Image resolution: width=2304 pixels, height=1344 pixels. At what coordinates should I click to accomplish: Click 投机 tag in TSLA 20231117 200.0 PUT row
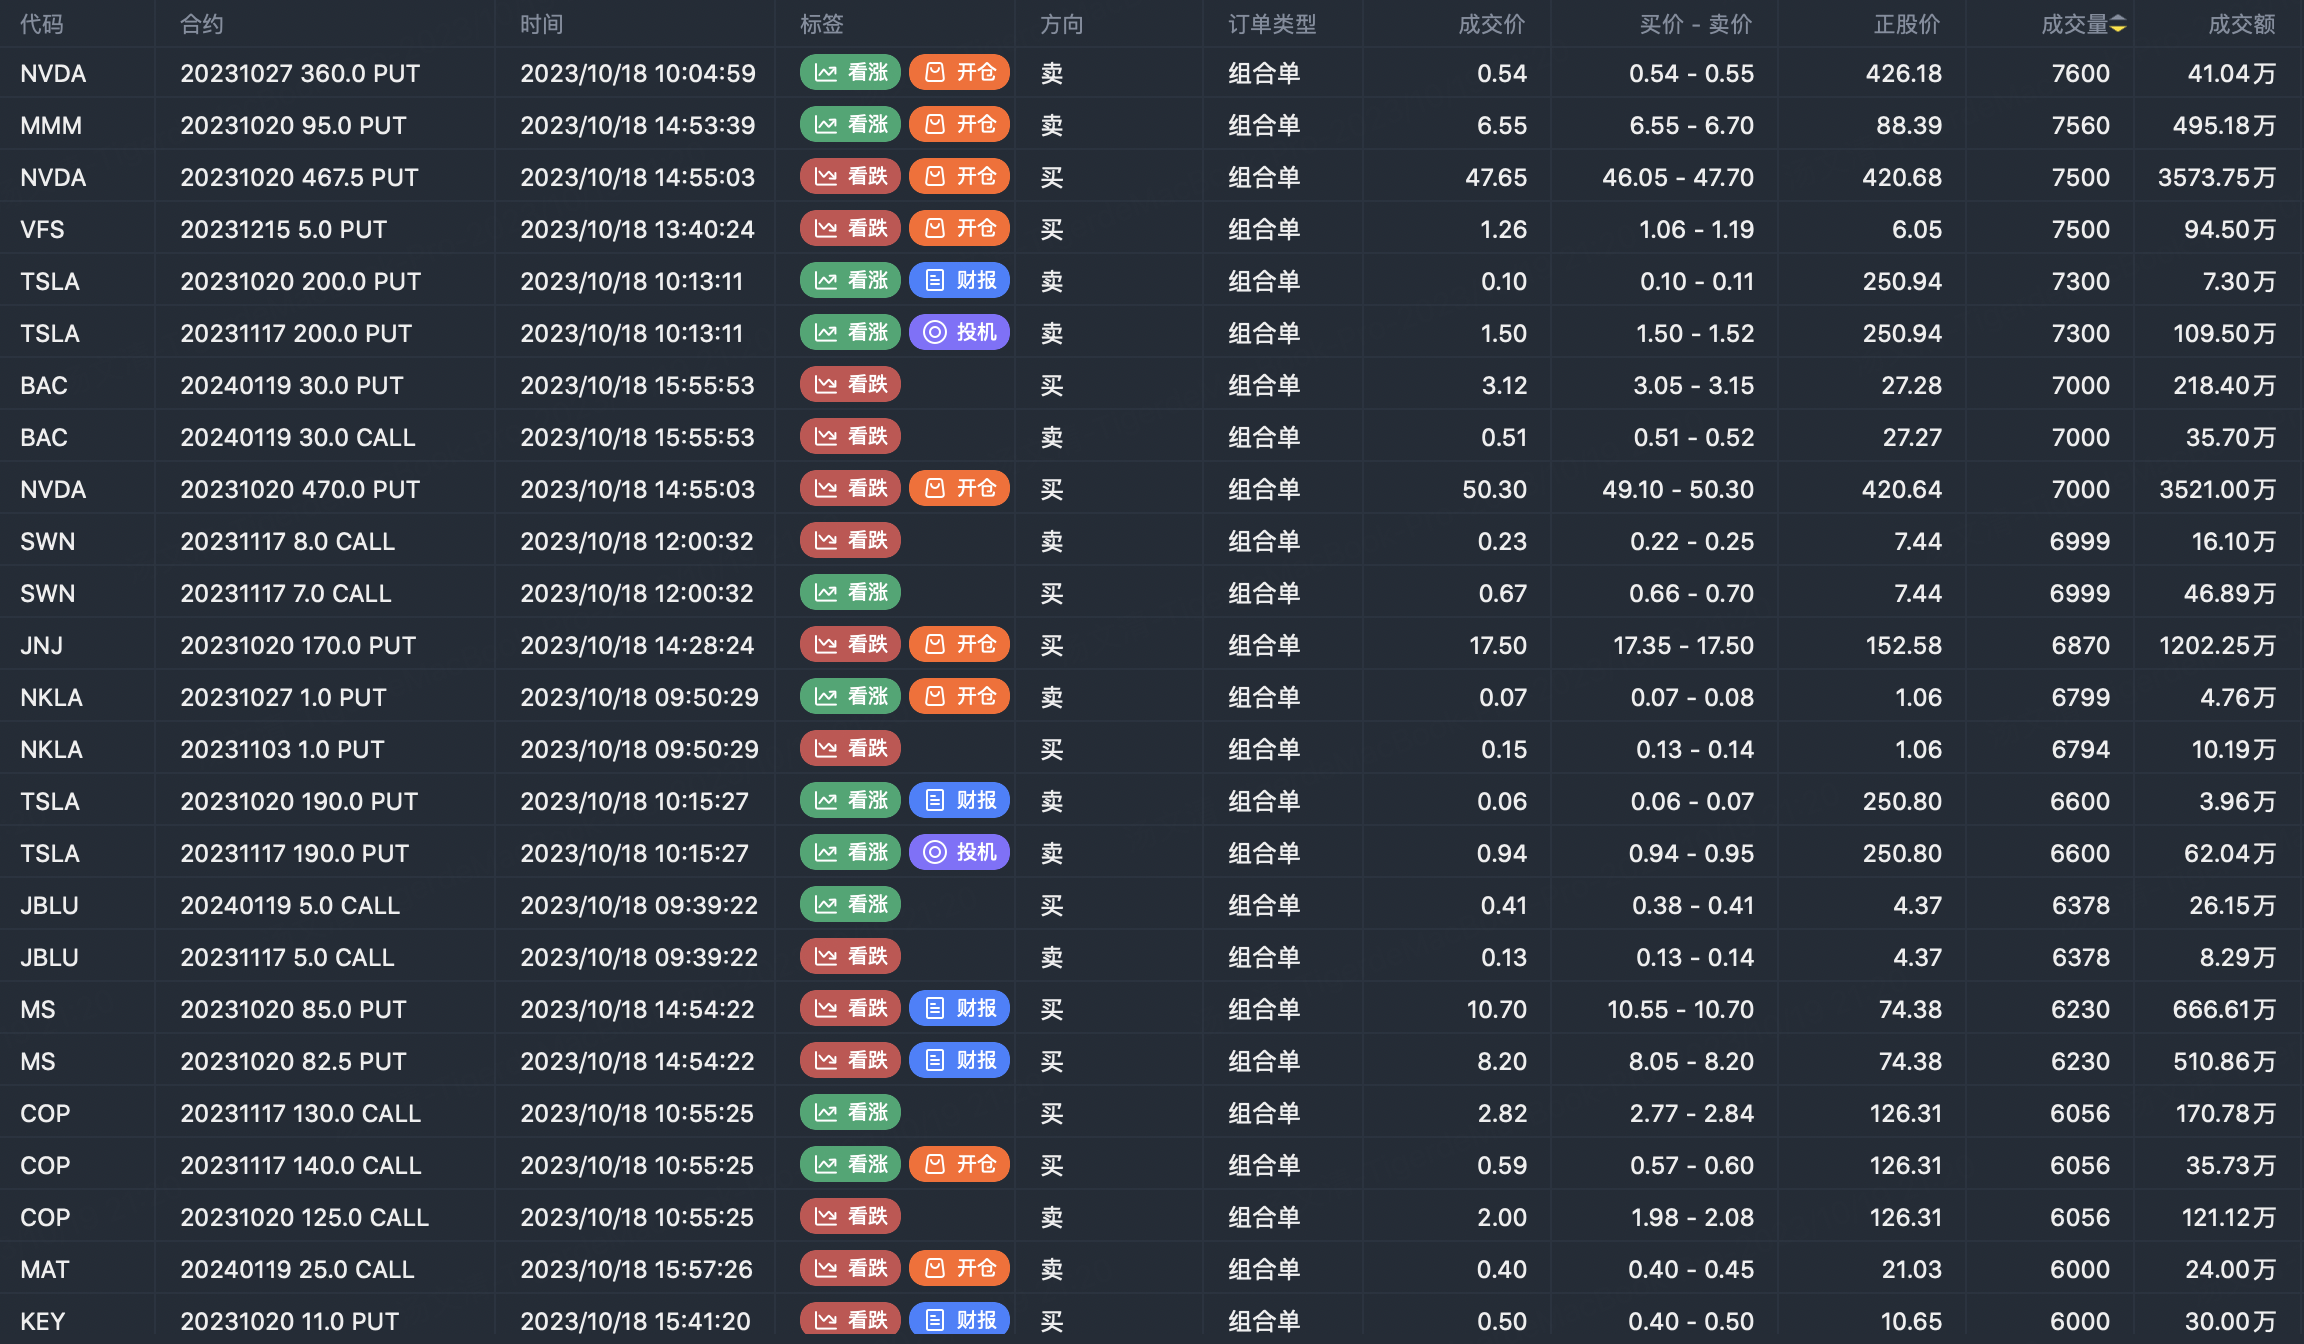click(x=960, y=333)
